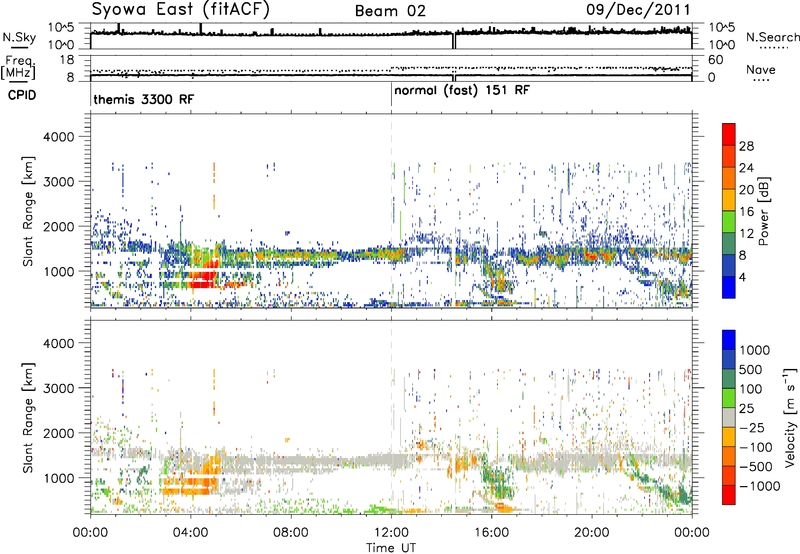Click the 'Beam 02' label
800x554 pixels.
coord(390,11)
